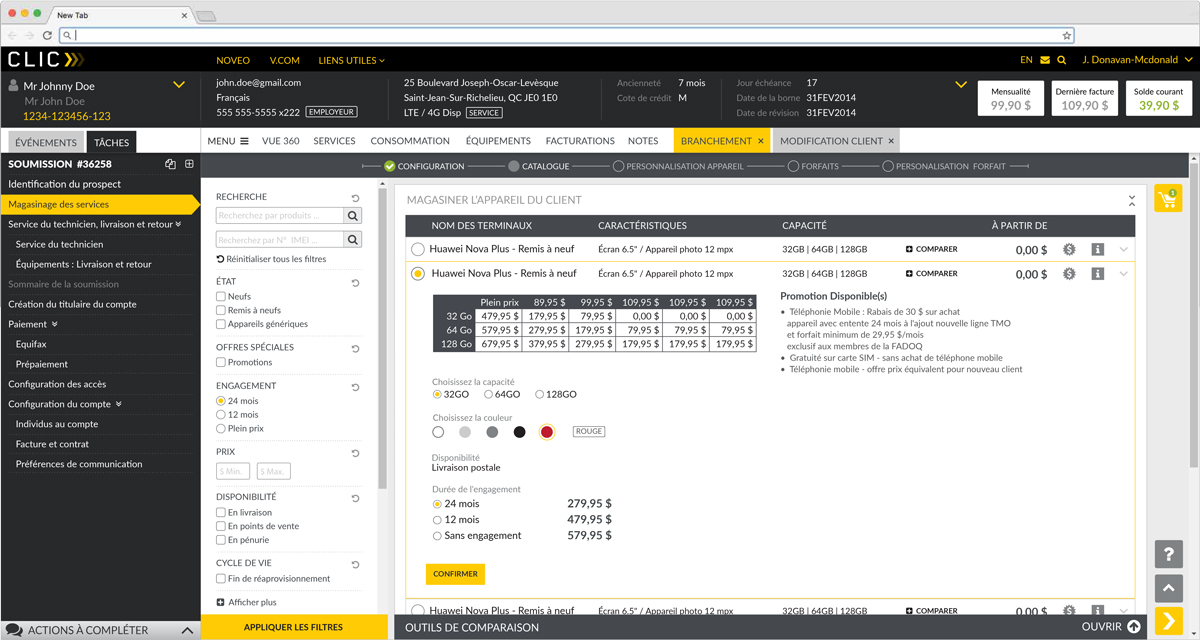Click the browser reload button

[x=47, y=35]
